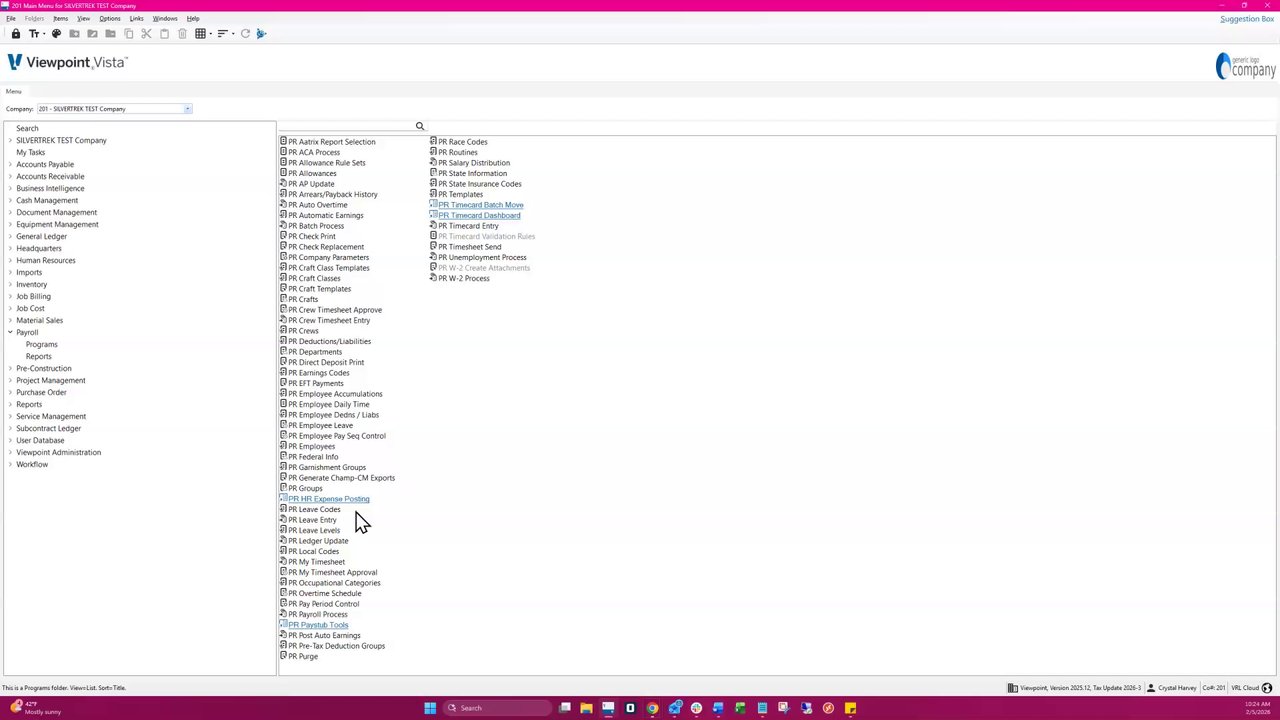
Task: Click the Windows Start button
Action: point(430,708)
